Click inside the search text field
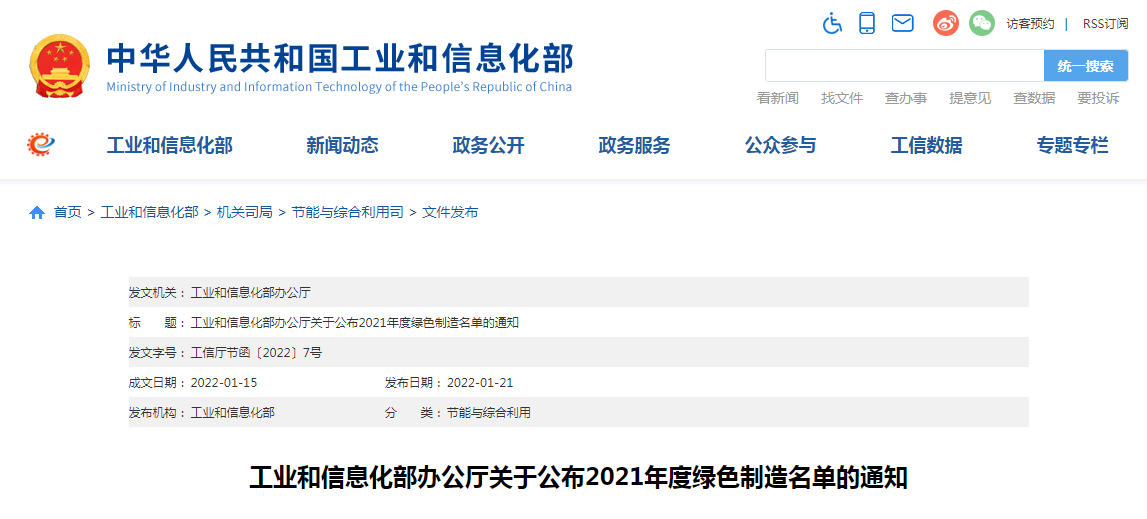1147x519 pixels. click(904, 66)
